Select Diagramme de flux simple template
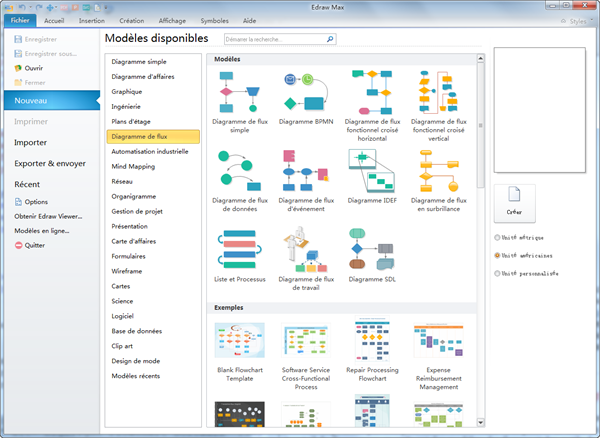600x438 pixels. coord(240,102)
